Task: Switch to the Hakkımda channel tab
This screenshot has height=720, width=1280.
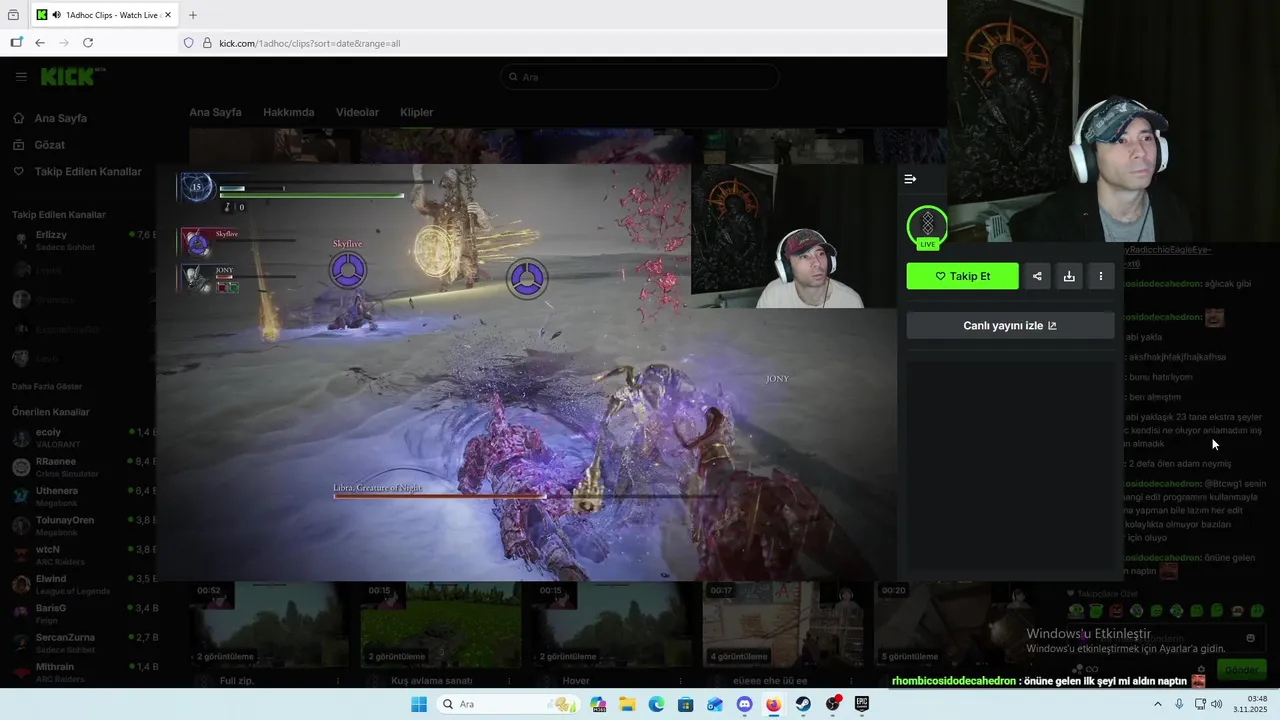Action: (x=288, y=112)
